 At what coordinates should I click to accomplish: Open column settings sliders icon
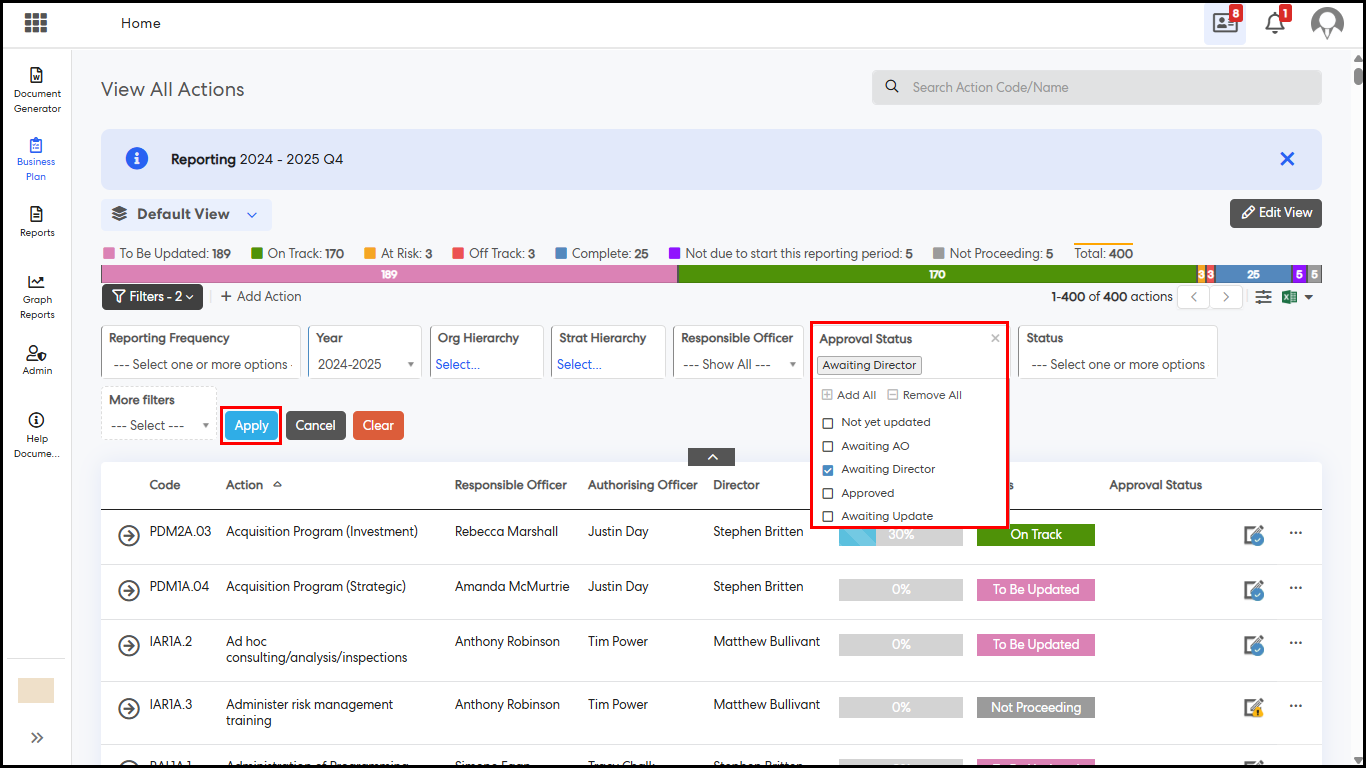tap(1264, 297)
